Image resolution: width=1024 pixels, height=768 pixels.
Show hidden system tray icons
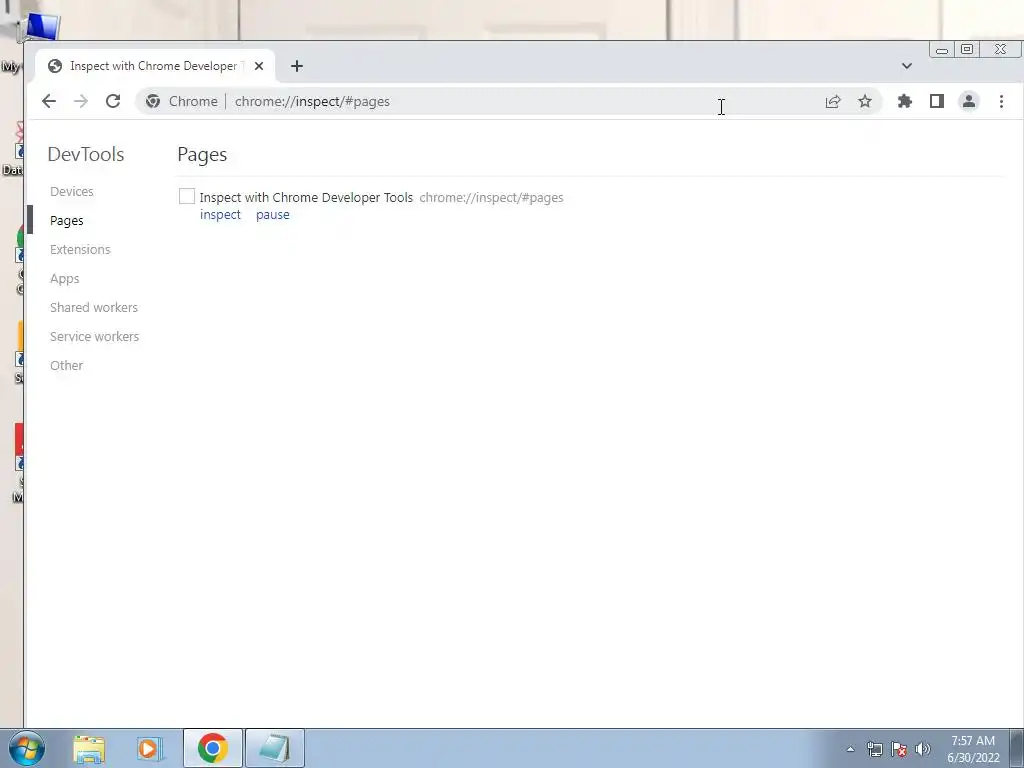tap(850, 749)
